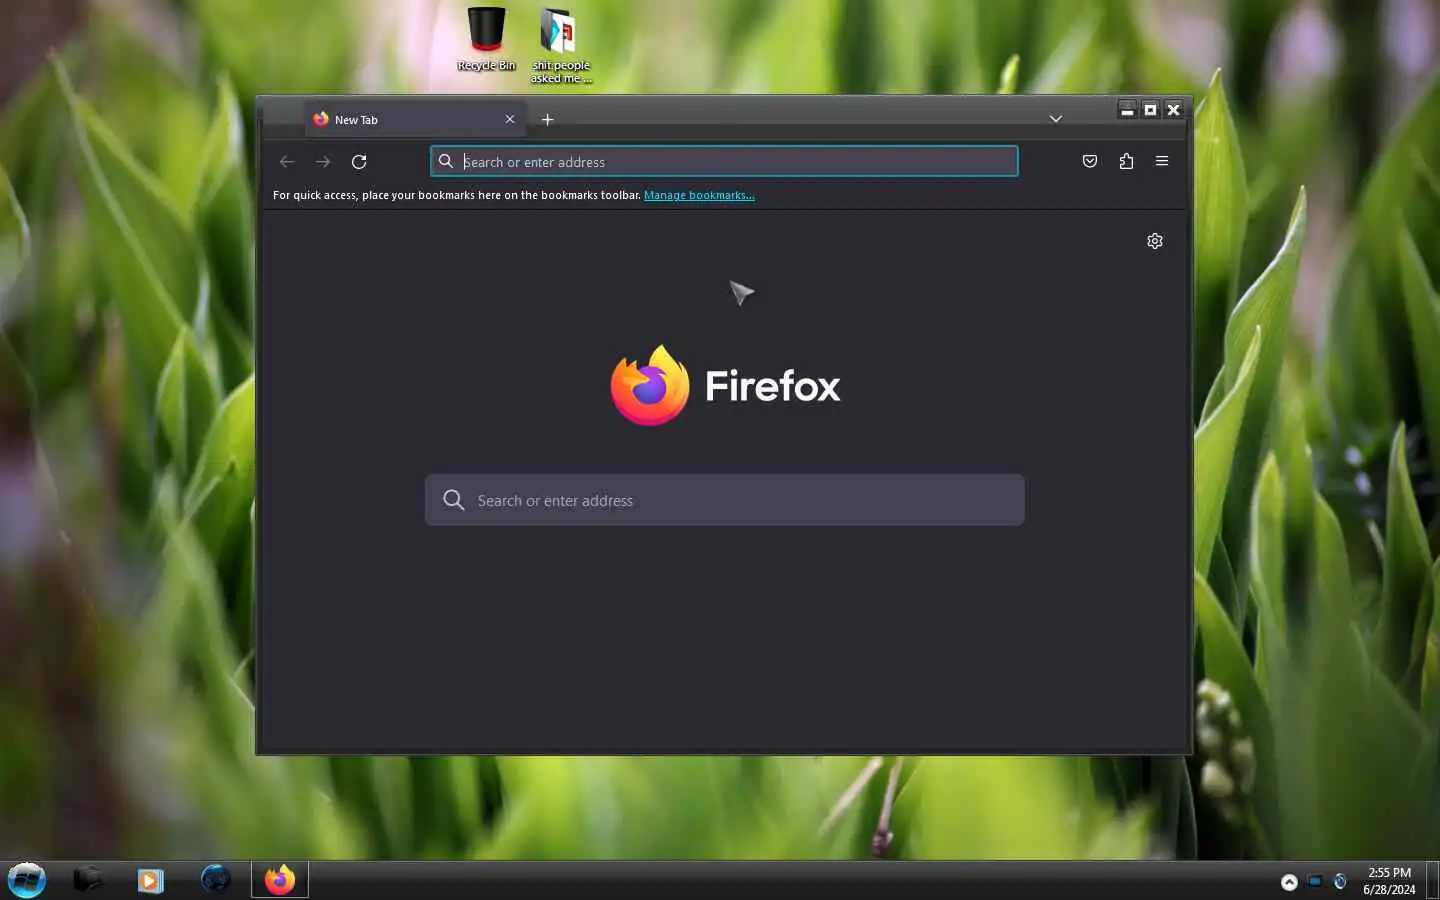Open the Recycle Bin desktop icon
1440x900 pixels.
[486, 40]
